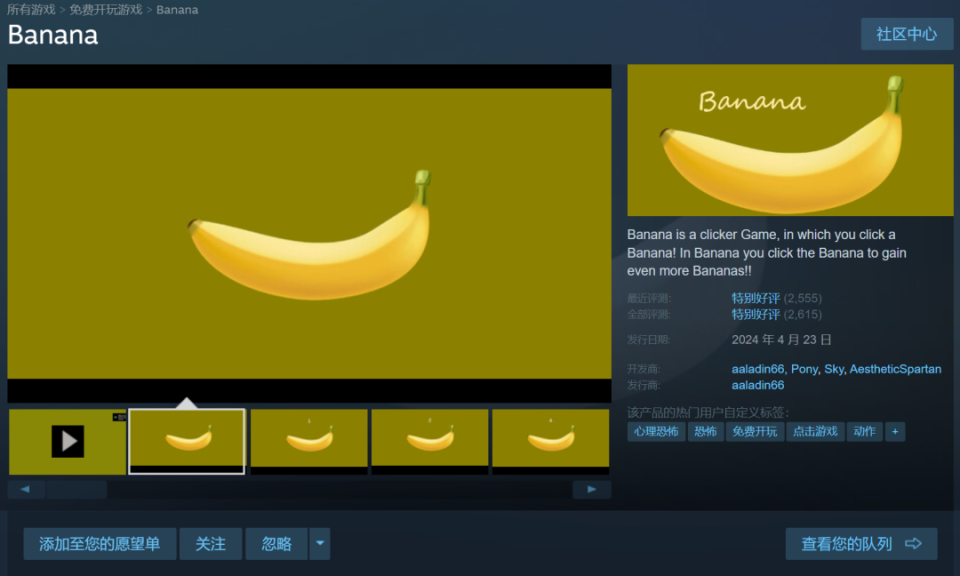
Task: Open the 恐怖 tag
Action: click(x=706, y=432)
